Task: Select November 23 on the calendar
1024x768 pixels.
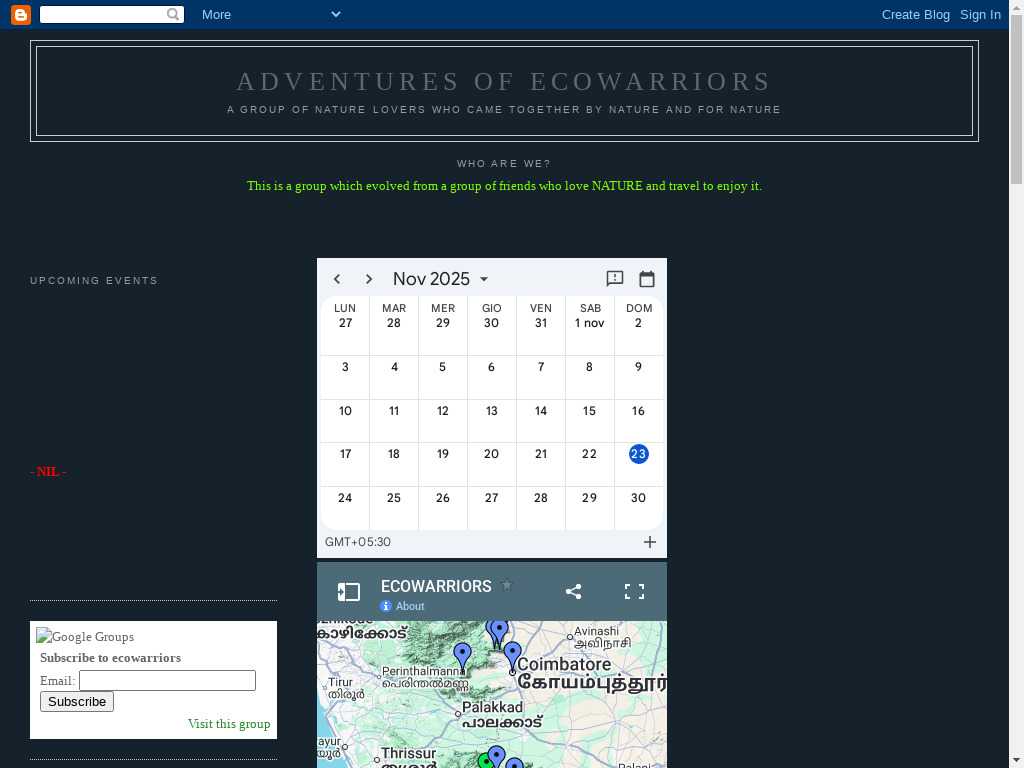Action: [x=638, y=454]
